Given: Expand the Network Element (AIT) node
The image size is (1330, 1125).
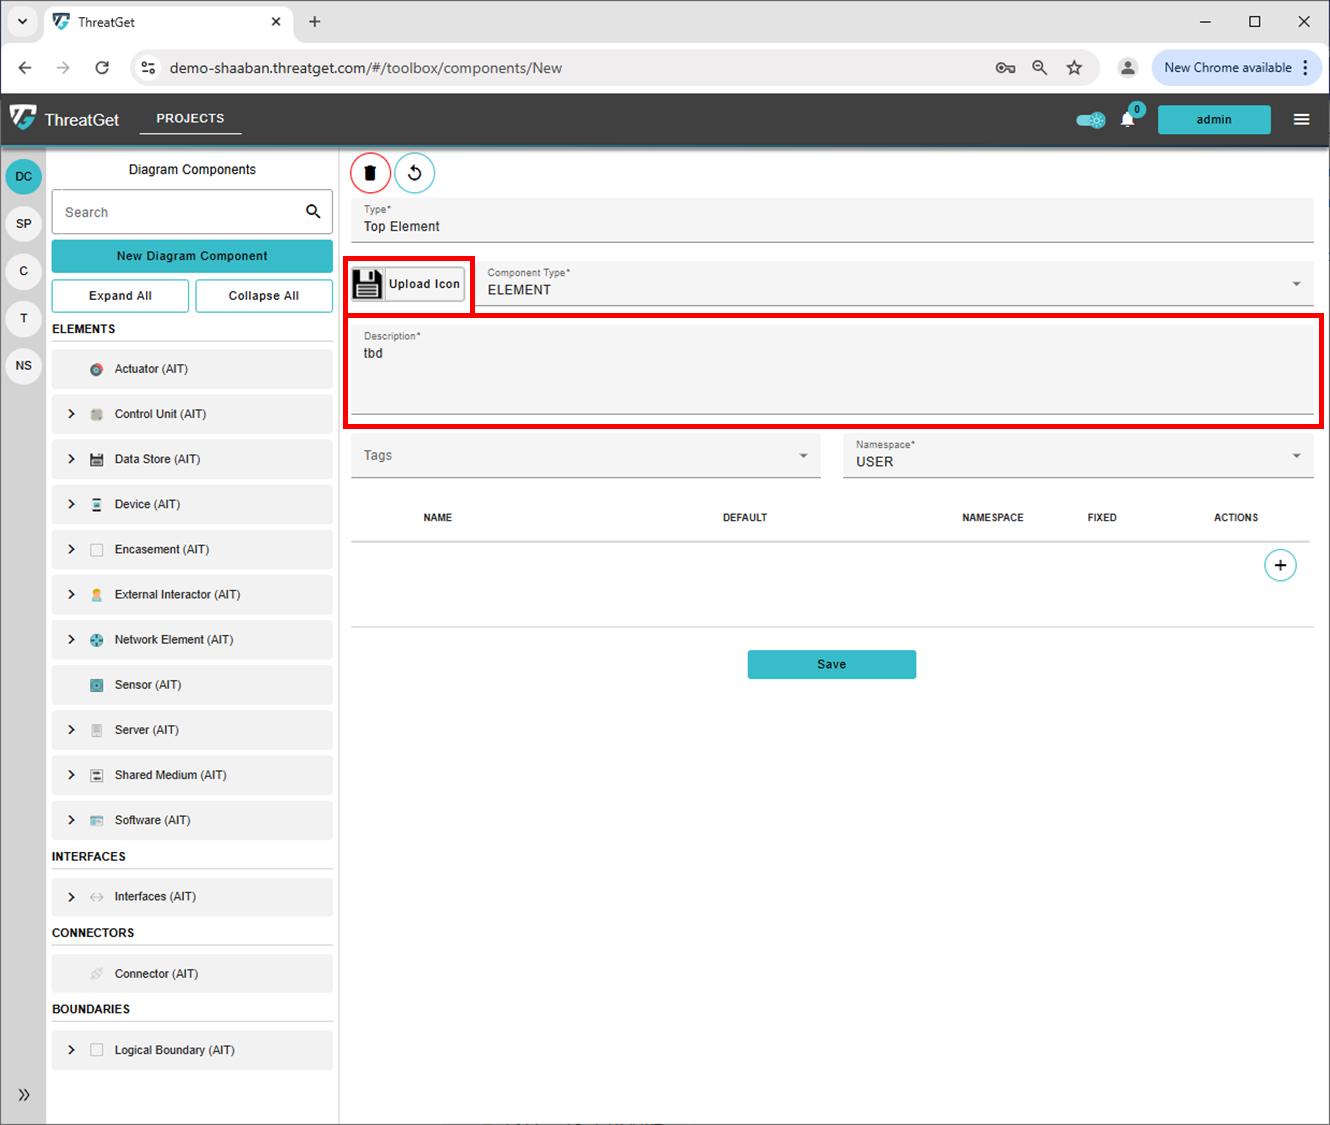Looking at the screenshot, I should point(71,640).
